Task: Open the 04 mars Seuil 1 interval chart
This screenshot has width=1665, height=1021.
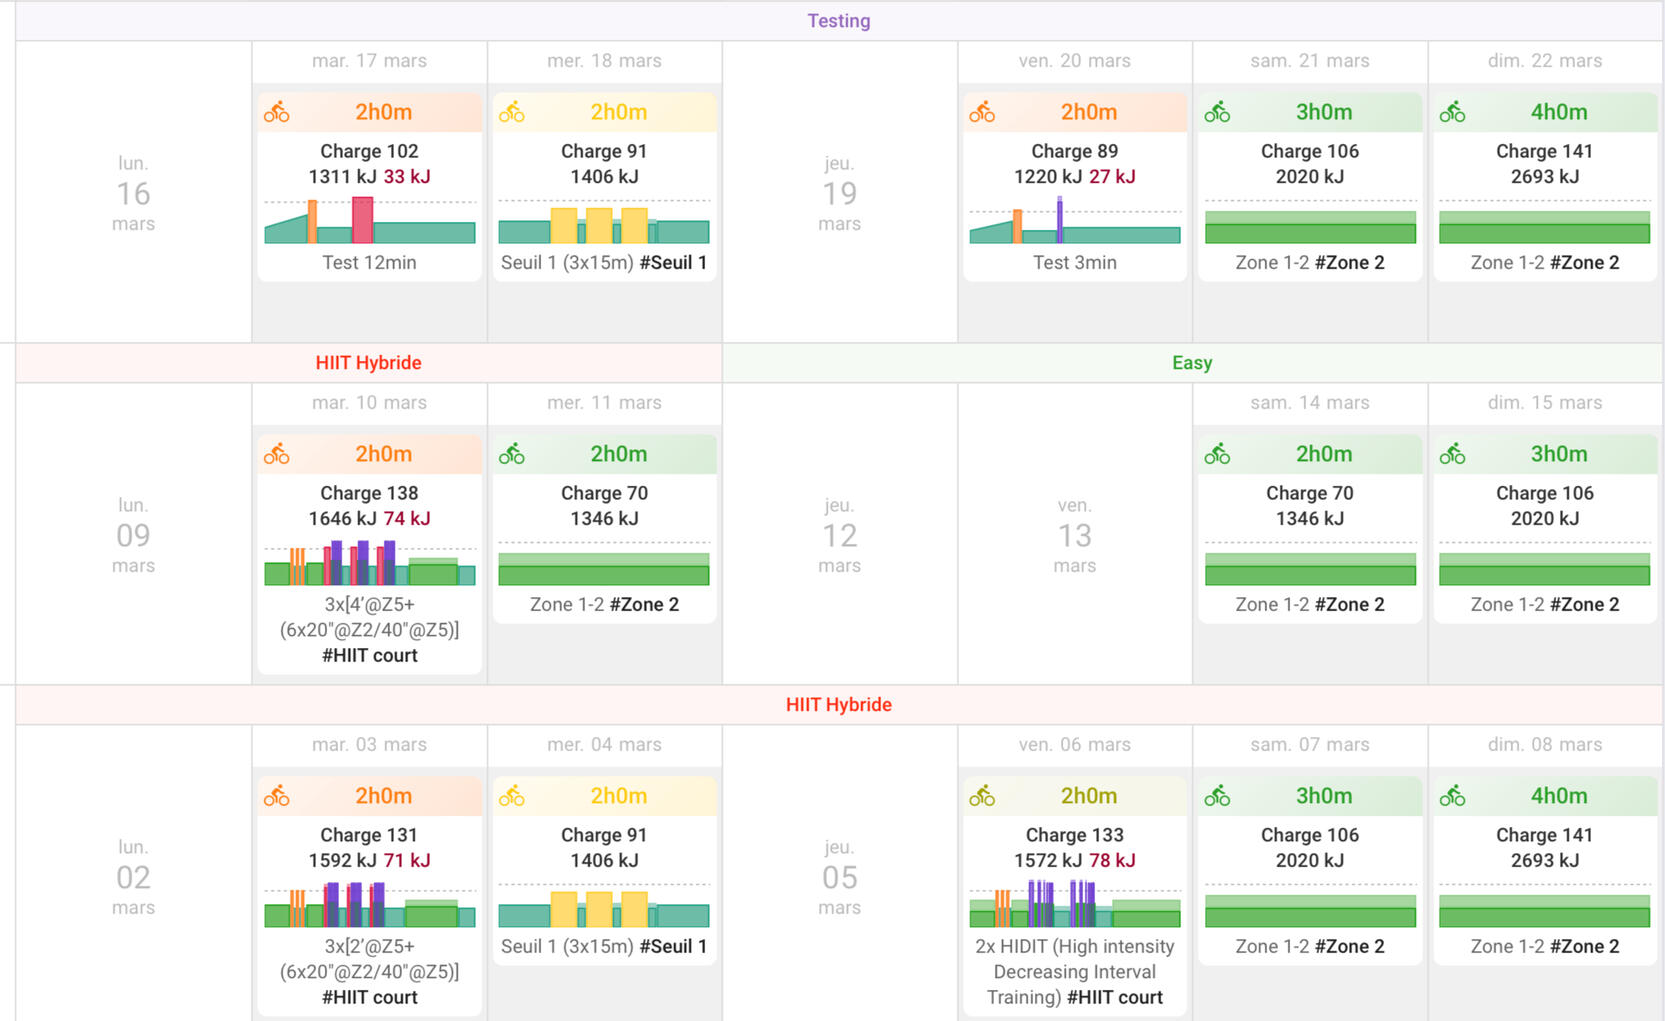Action: click(x=604, y=907)
